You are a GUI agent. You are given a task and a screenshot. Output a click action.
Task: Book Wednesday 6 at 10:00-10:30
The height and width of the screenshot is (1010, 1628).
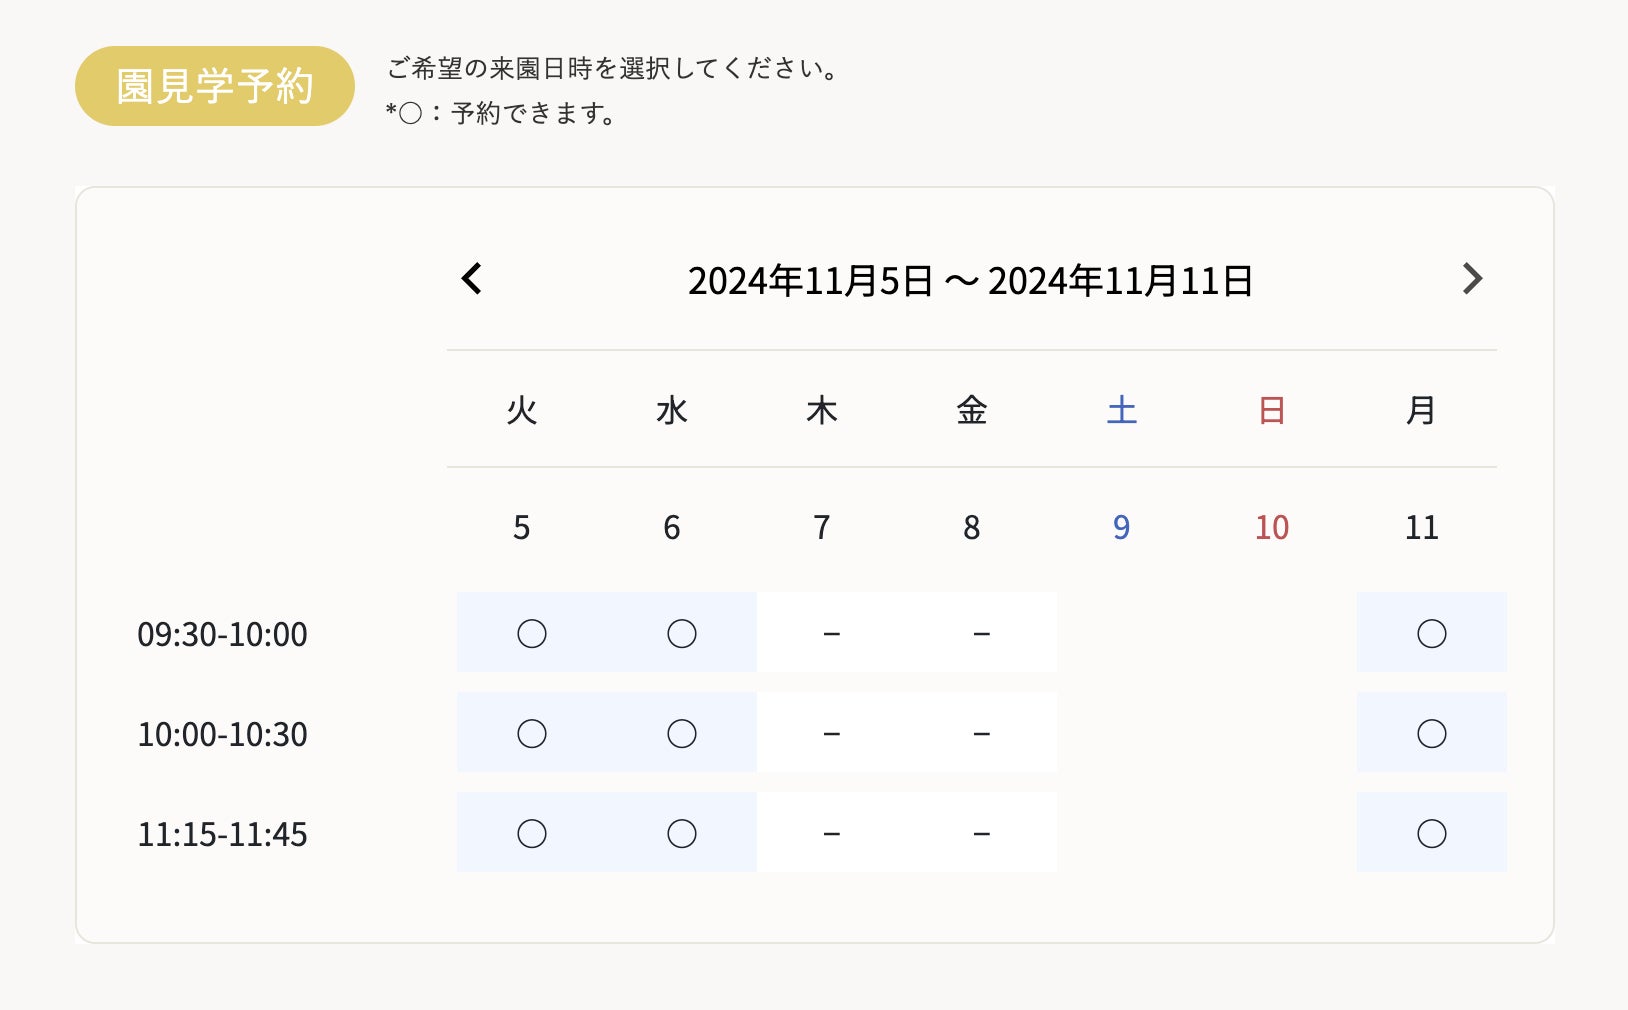click(x=681, y=733)
